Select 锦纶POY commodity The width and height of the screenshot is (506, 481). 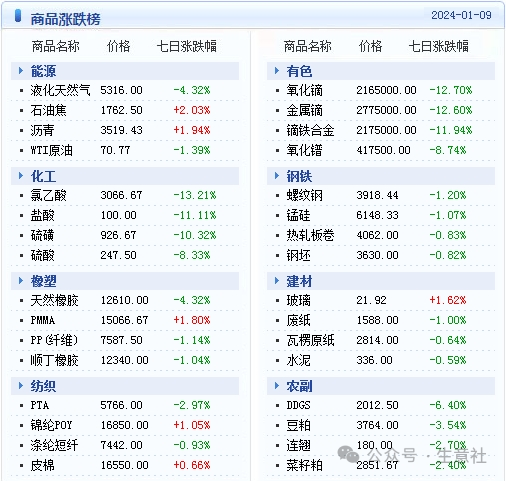pyautogui.click(x=51, y=425)
